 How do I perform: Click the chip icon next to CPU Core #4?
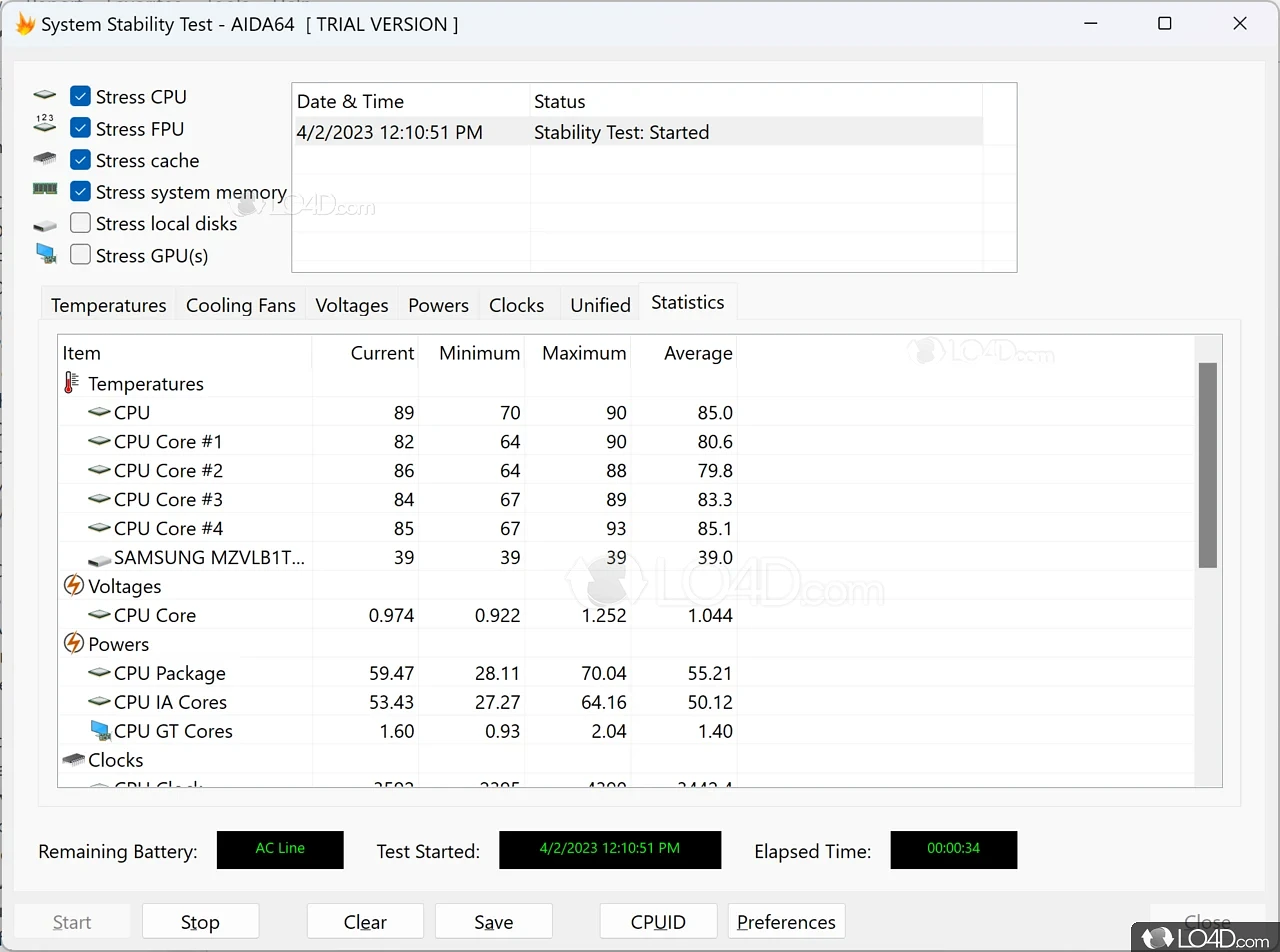[99, 528]
